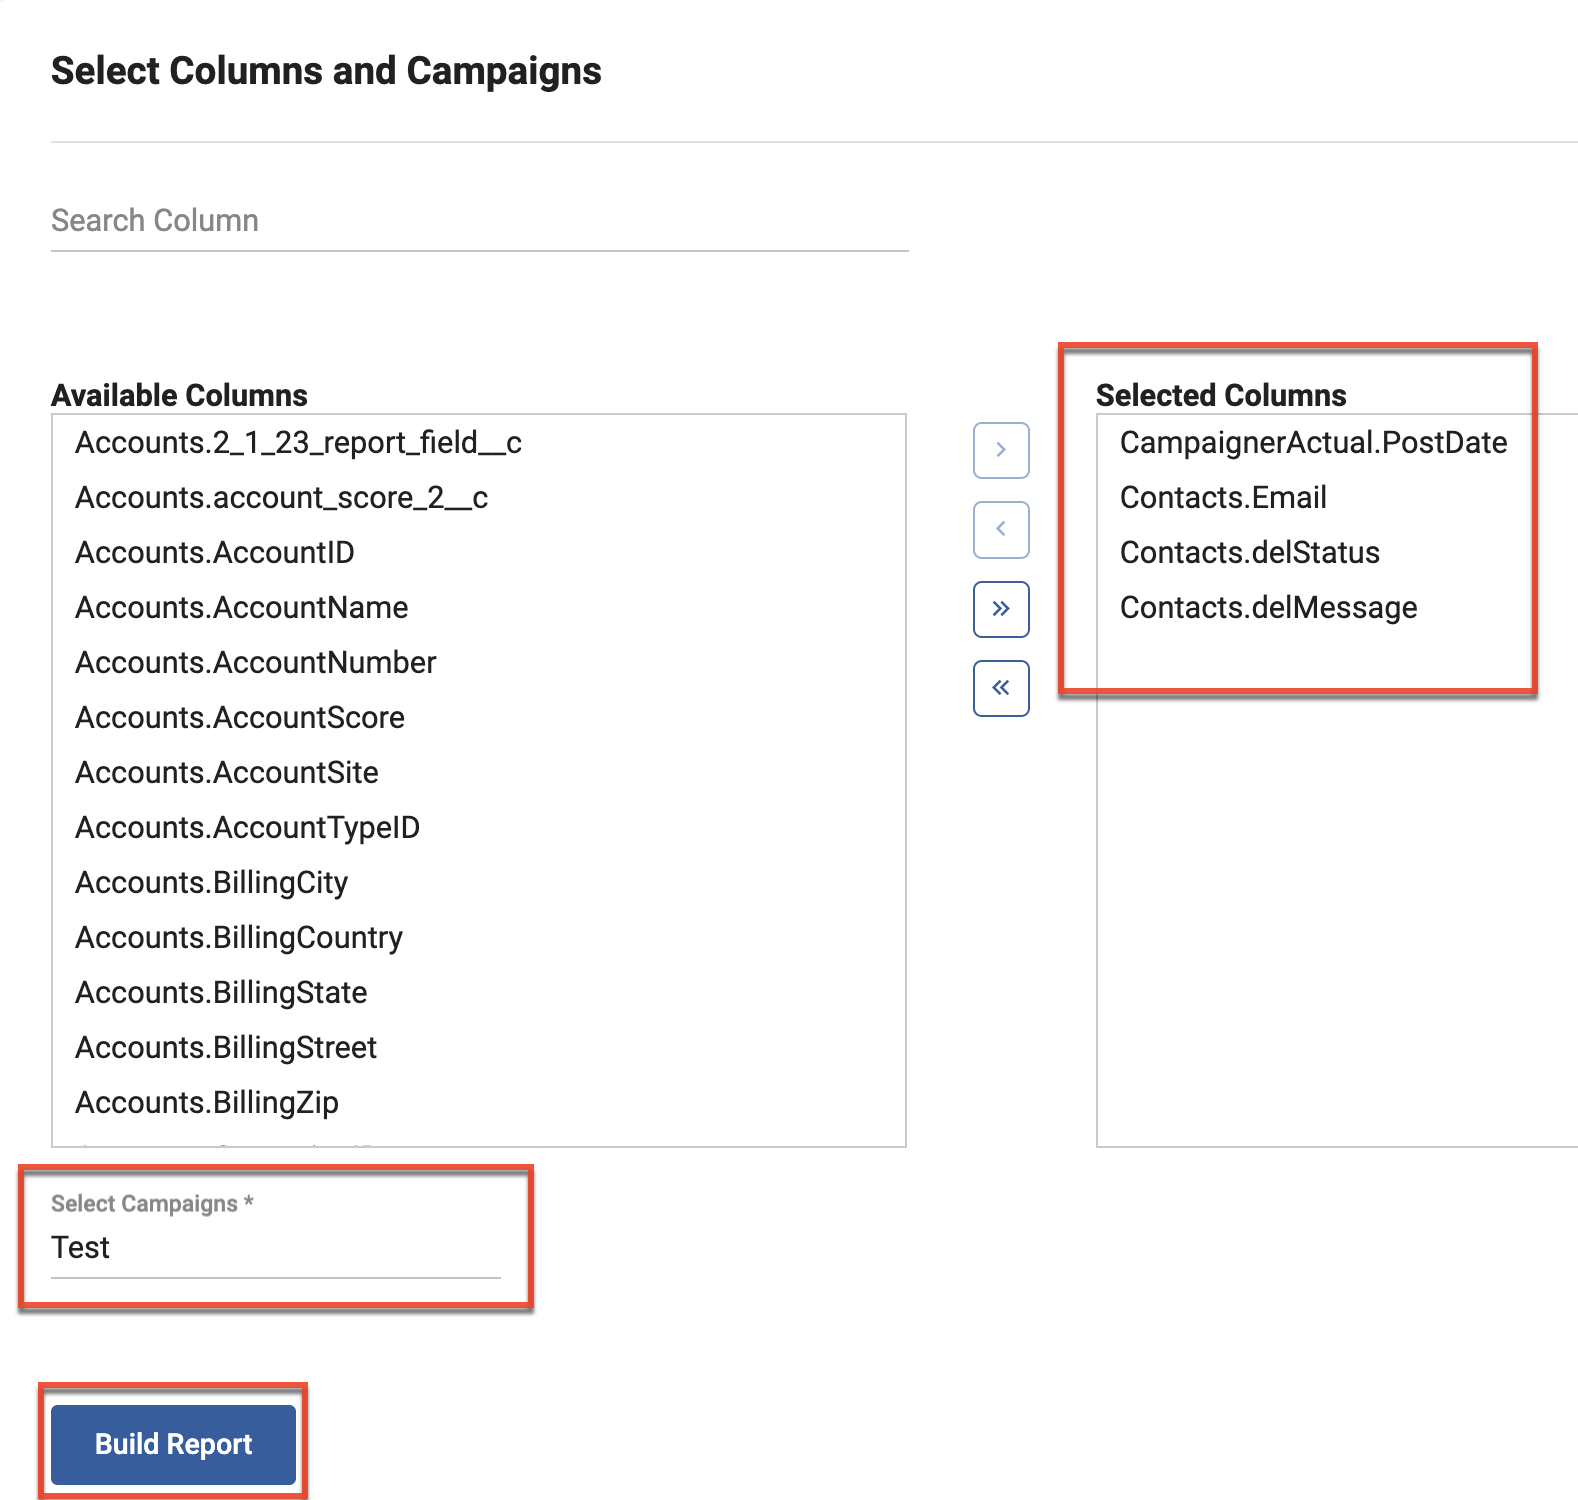Highlight Accounts.BillingZip column
The width and height of the screenshot is (1578, 1500).
click(x=207, y=1103)
